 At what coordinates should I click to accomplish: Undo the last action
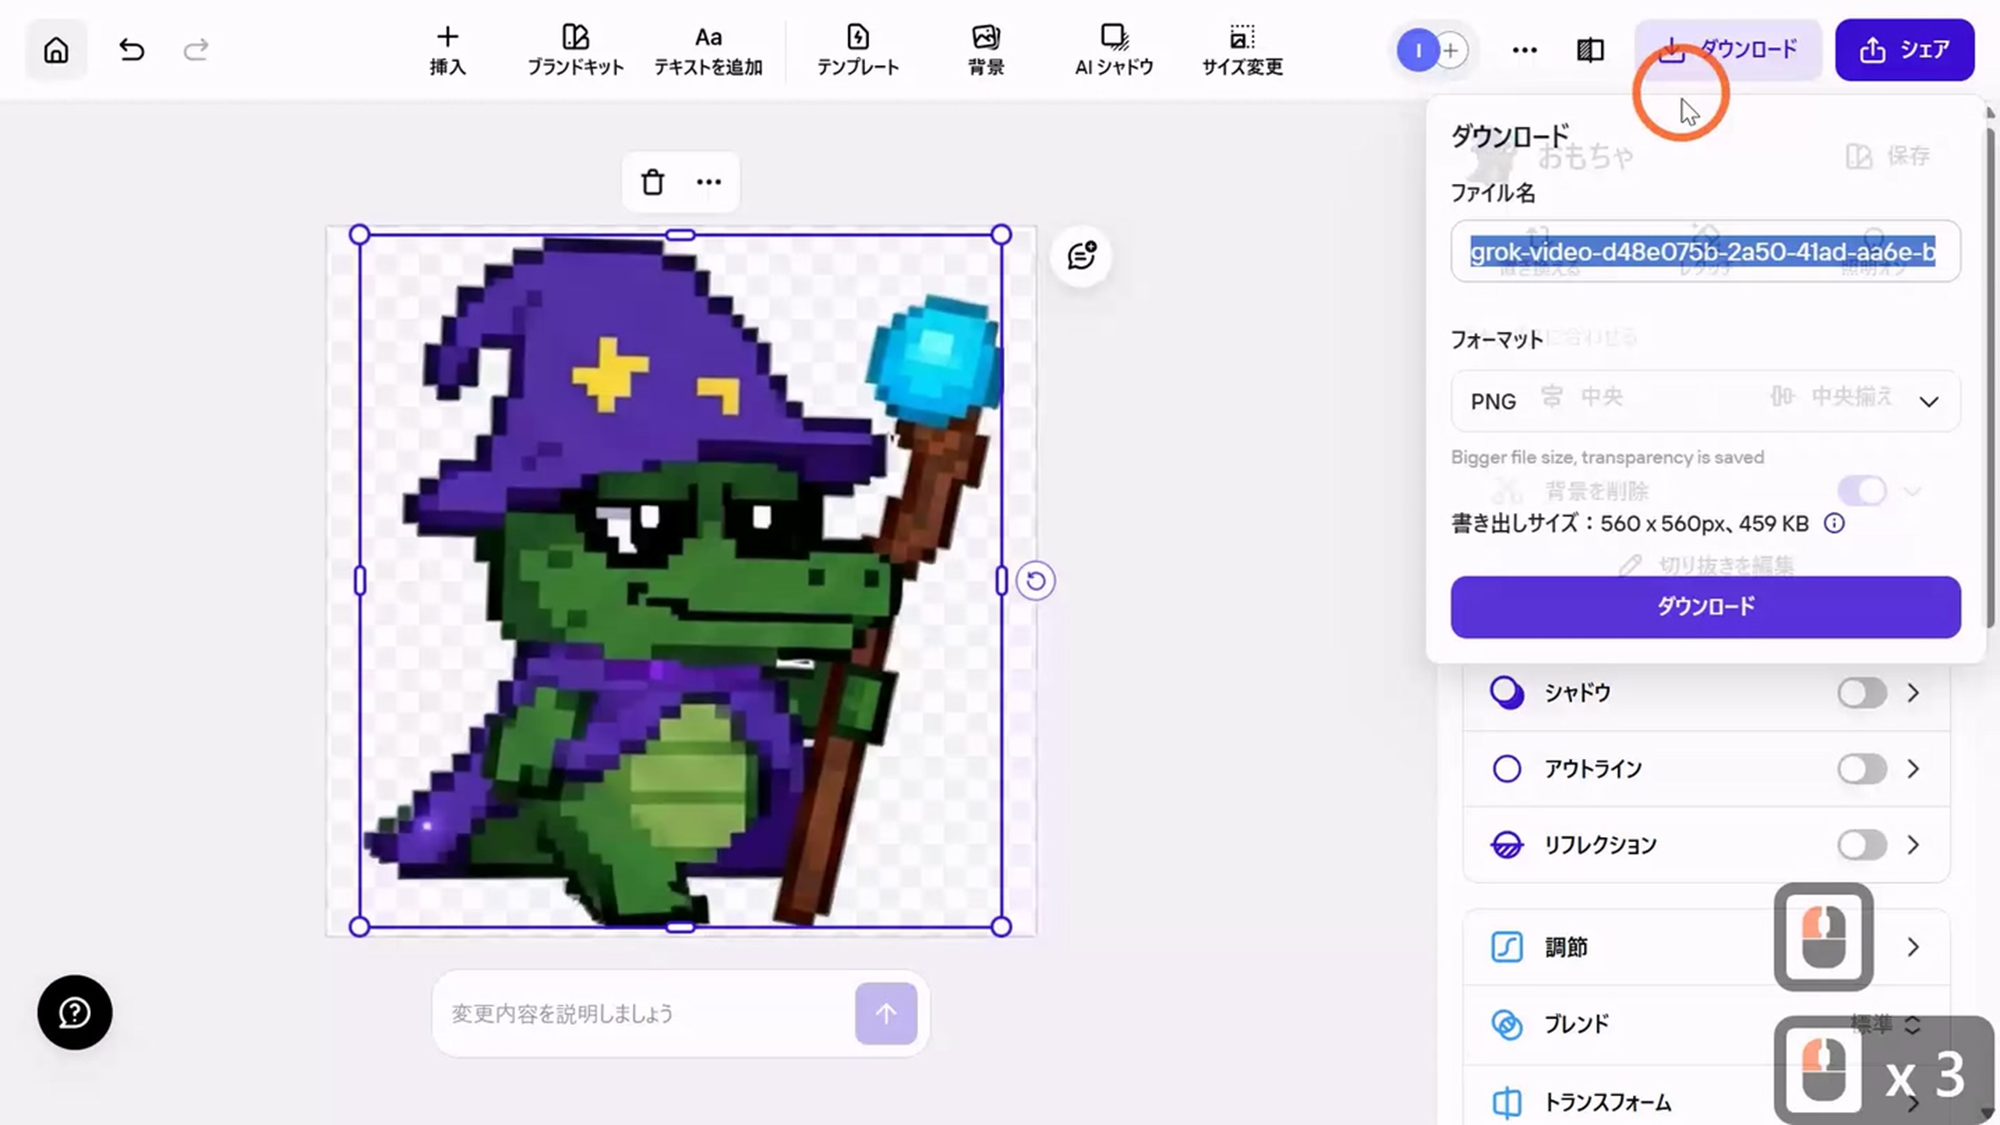[131, 50]
